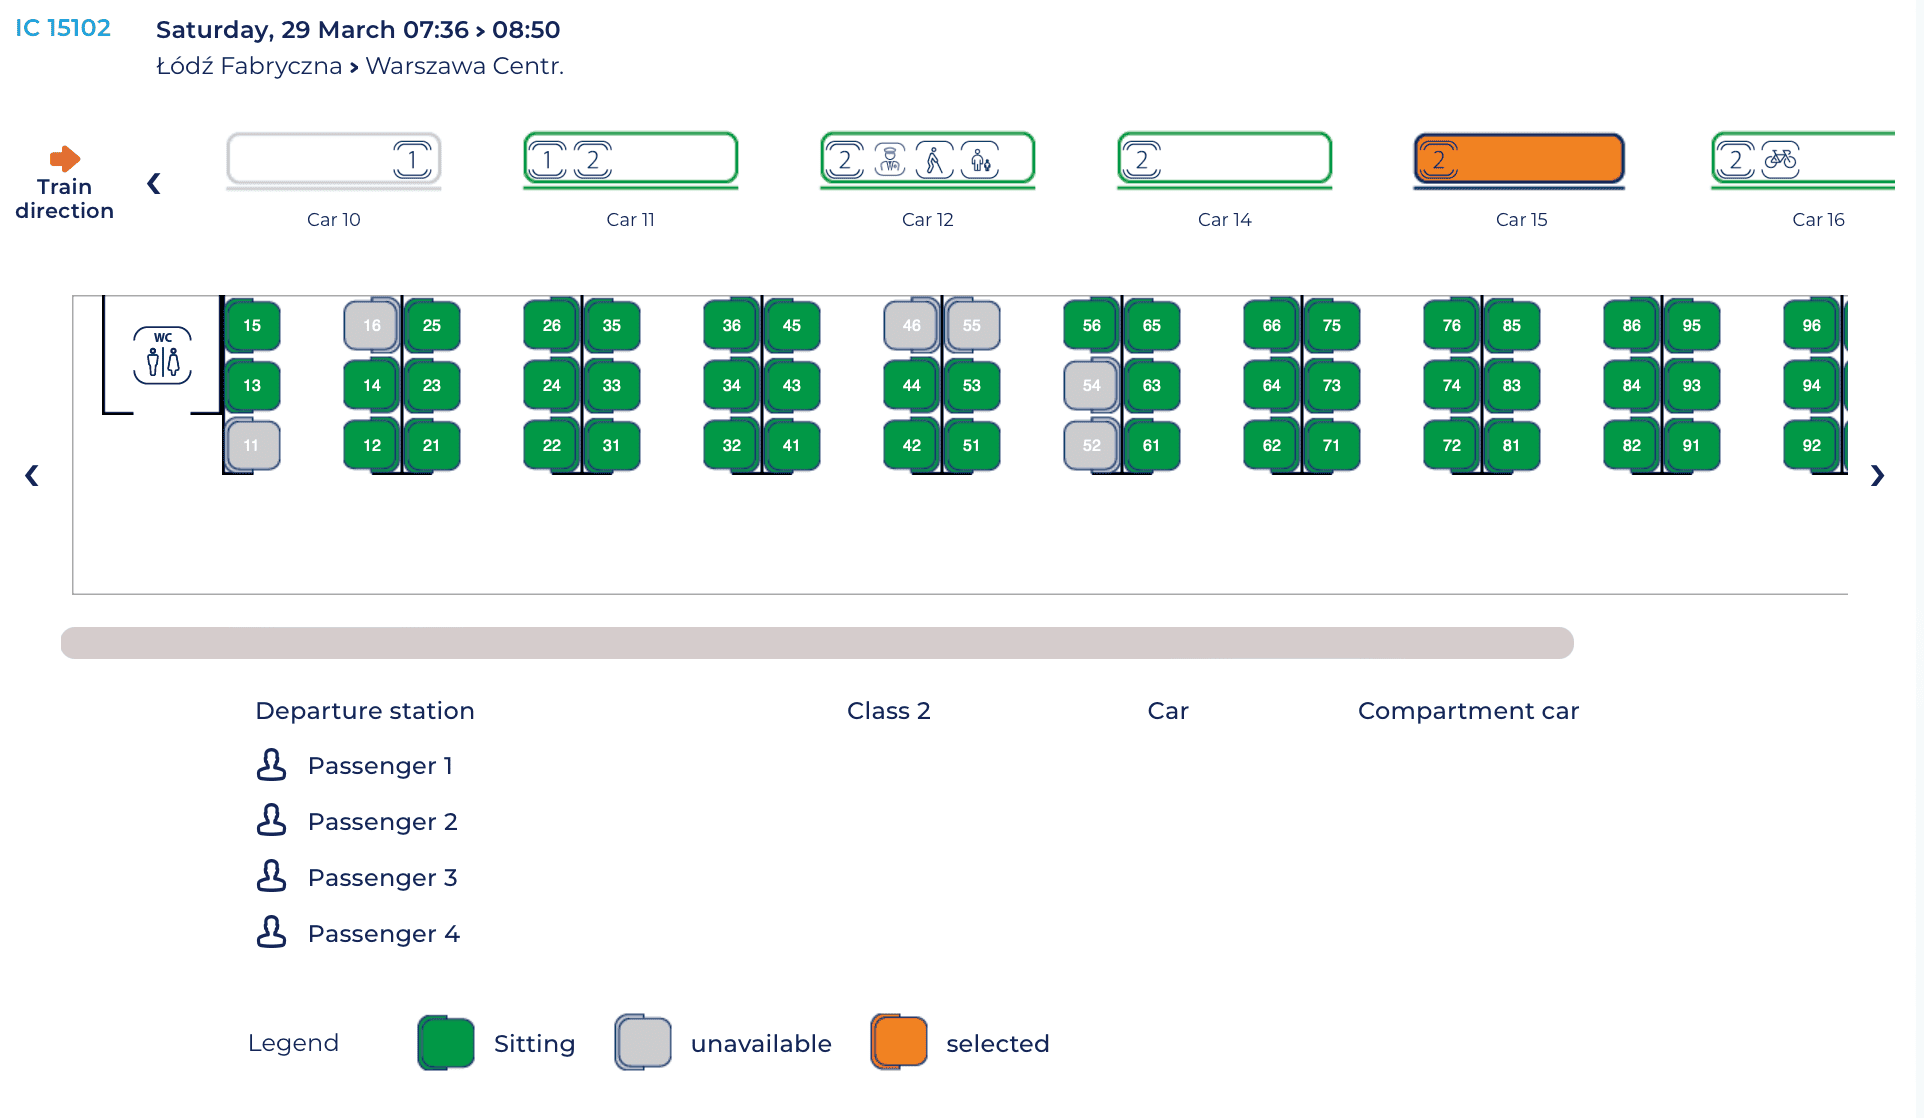The image size is (1924, 1118).
Task: Click the orange train direction arrow
Action: [x=65, y=158]
